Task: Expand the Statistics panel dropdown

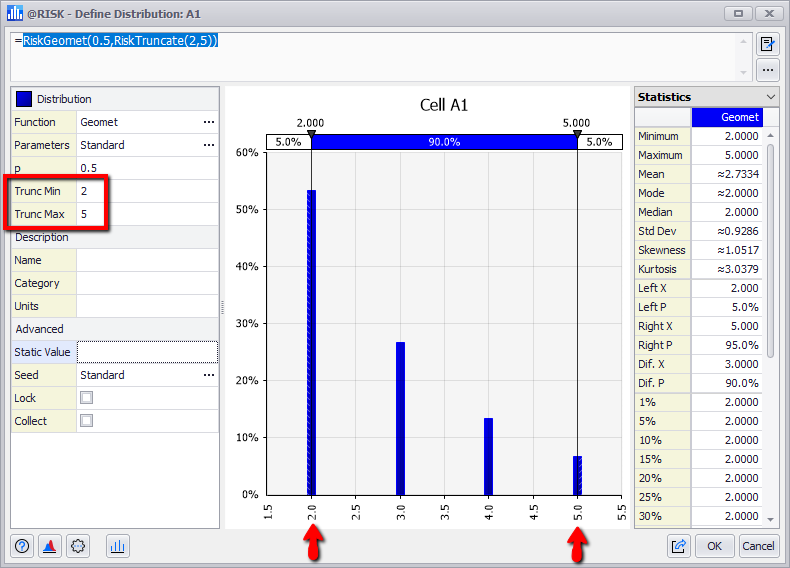Action: click(x=770, y=97)
